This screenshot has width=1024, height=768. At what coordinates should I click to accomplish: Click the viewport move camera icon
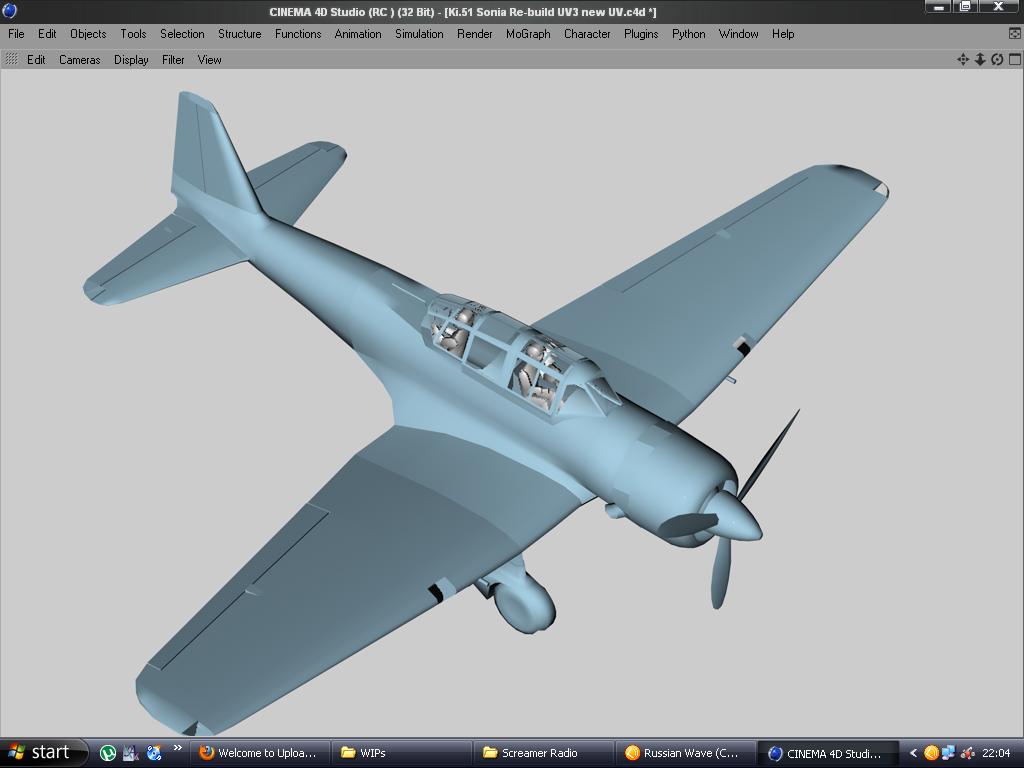pyautogui.click(x=963, y=60)
